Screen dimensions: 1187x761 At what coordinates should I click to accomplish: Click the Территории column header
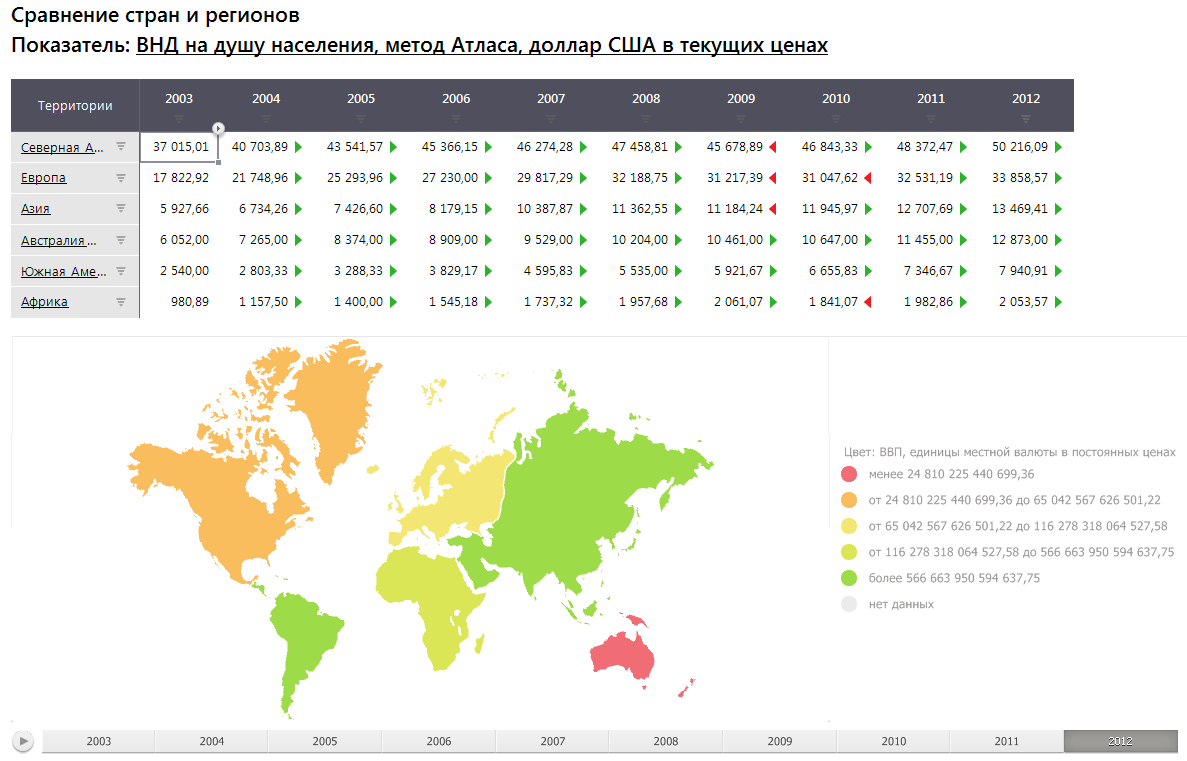pyautogui.click(x=75, y=105)
